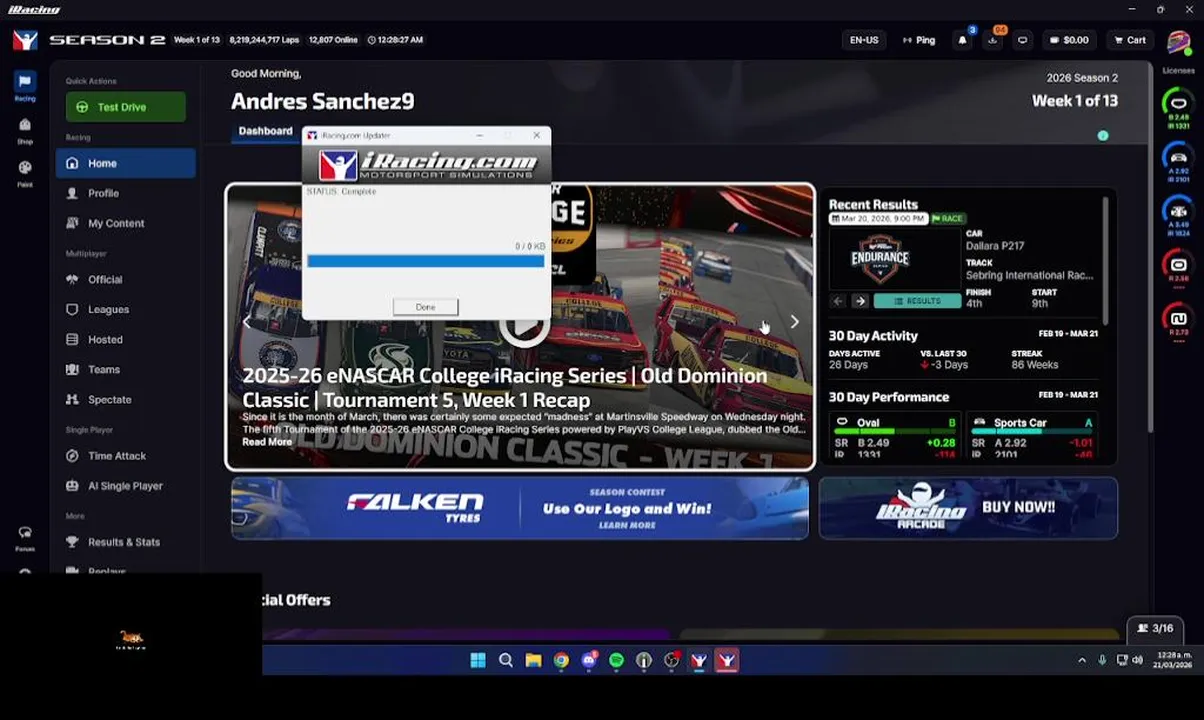Image resolution: width=1204 pixels, height=720 pixels.
Task: Open the iRacing Arcade Buy Now banner
Action: click(x=968, y=508)
